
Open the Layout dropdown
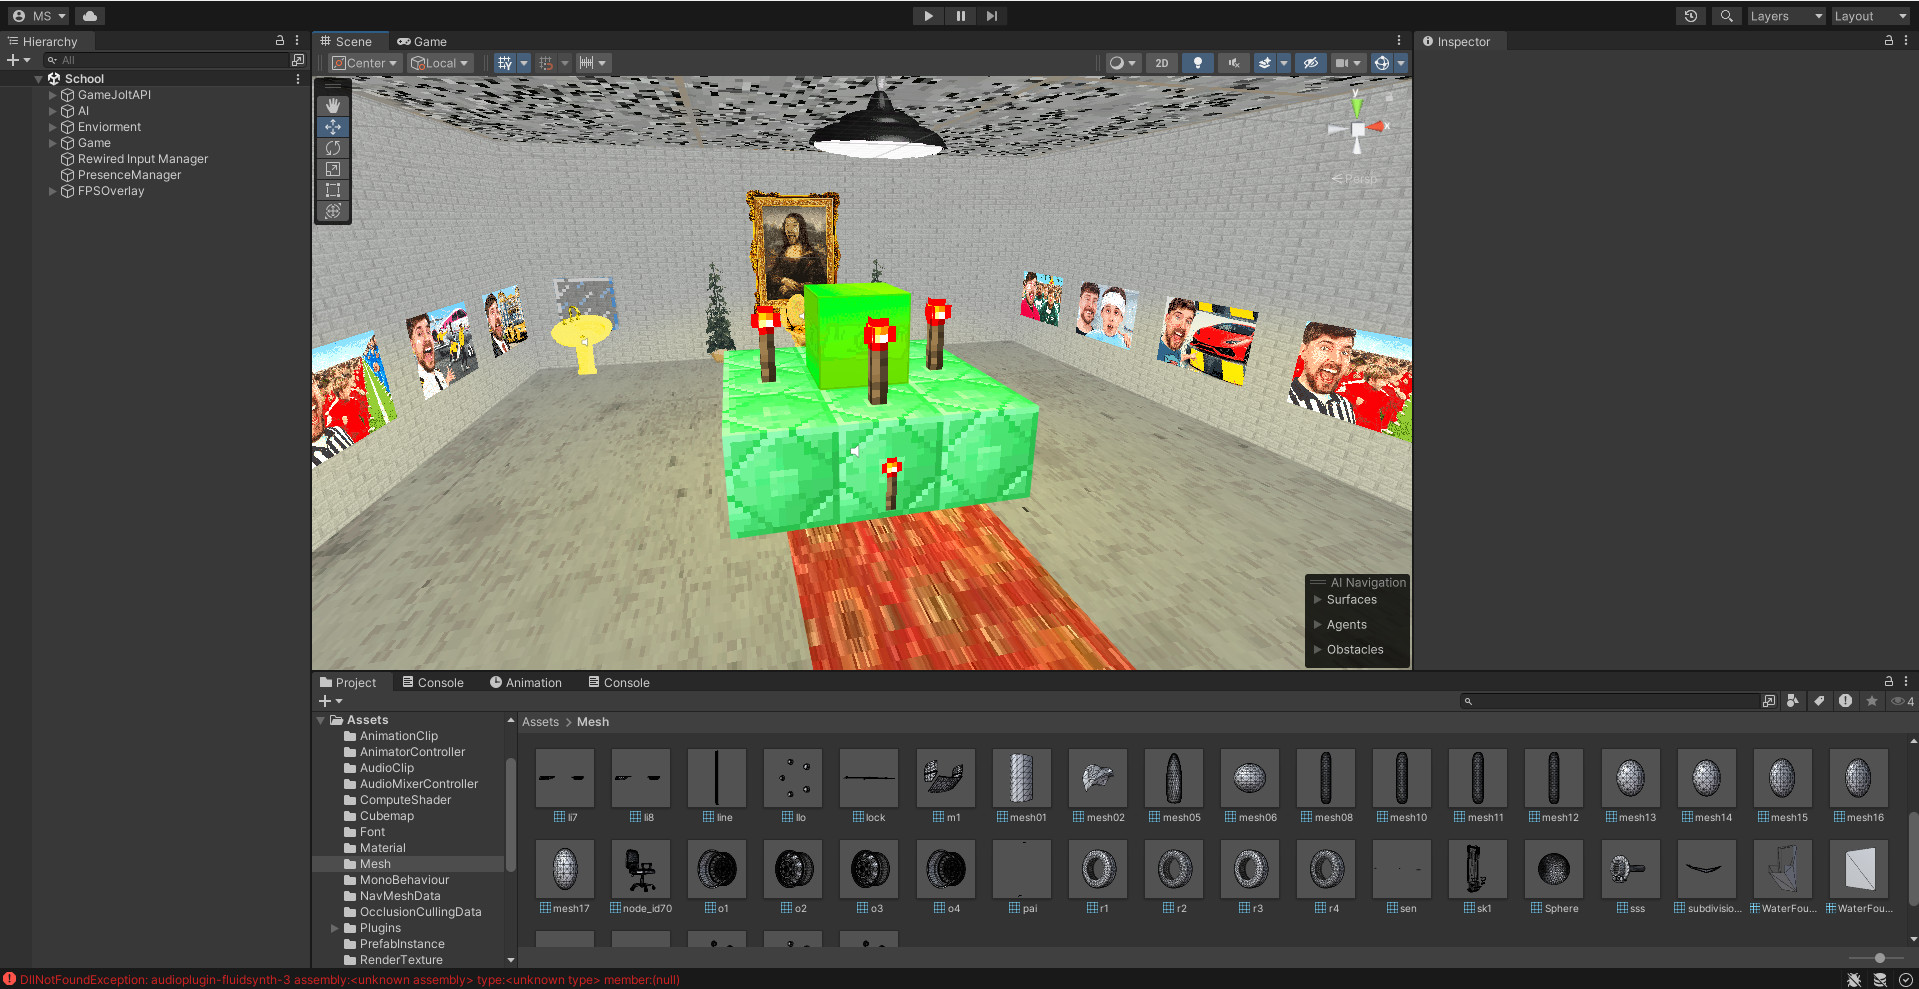(x=1869, y=16)
